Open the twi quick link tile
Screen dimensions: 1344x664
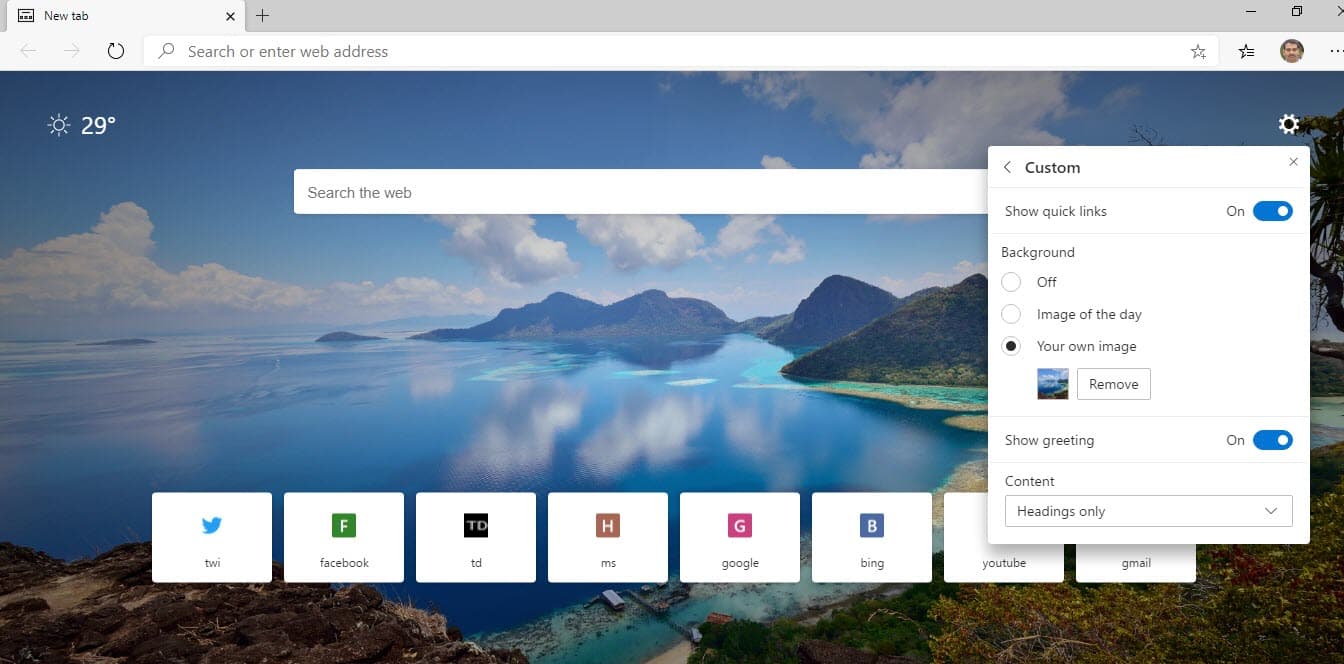tap(212, 537)
